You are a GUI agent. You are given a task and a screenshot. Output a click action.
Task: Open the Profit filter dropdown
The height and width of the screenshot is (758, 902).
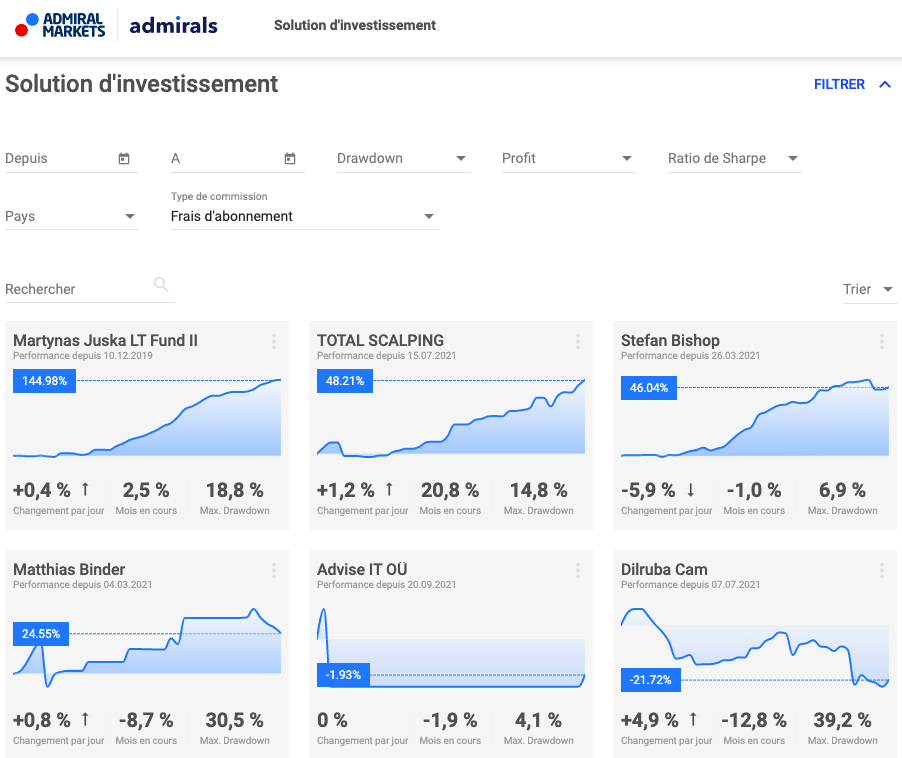point(626,158)
